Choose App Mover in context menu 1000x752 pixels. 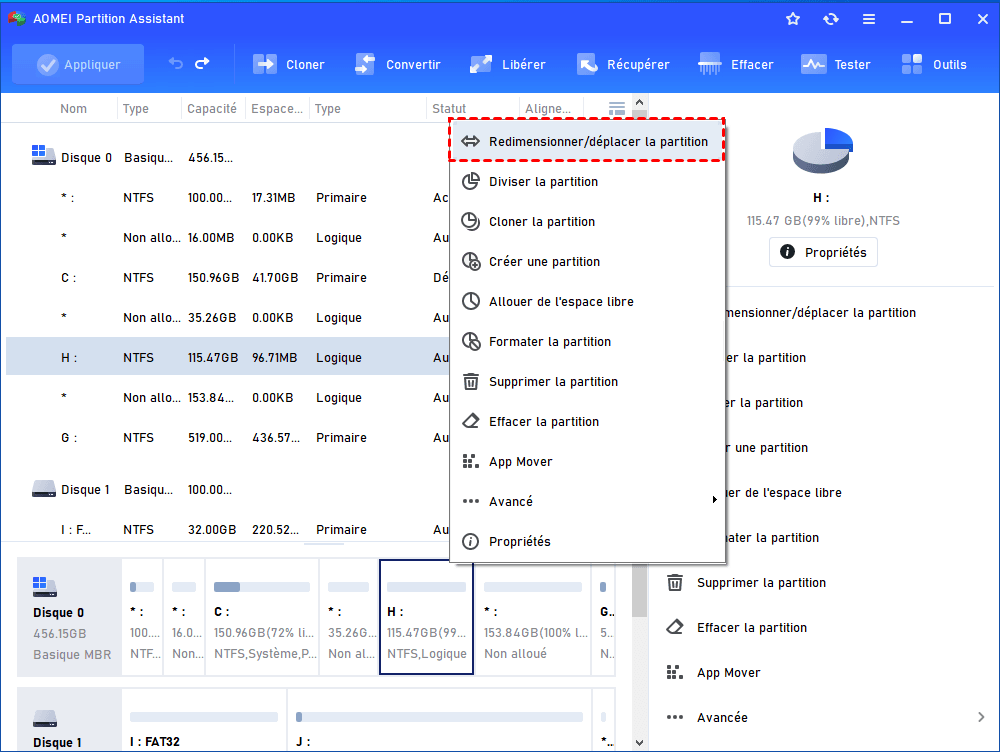point(587,462)
